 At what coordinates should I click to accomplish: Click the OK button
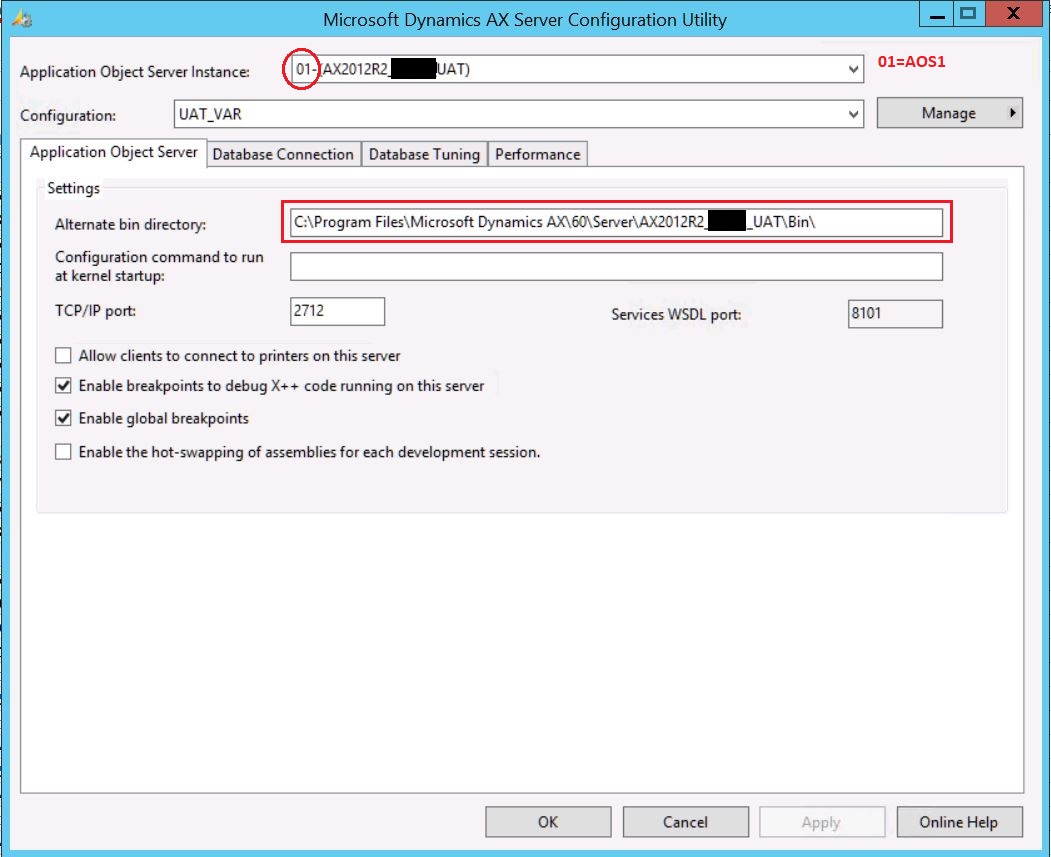(x=547, y=821)
